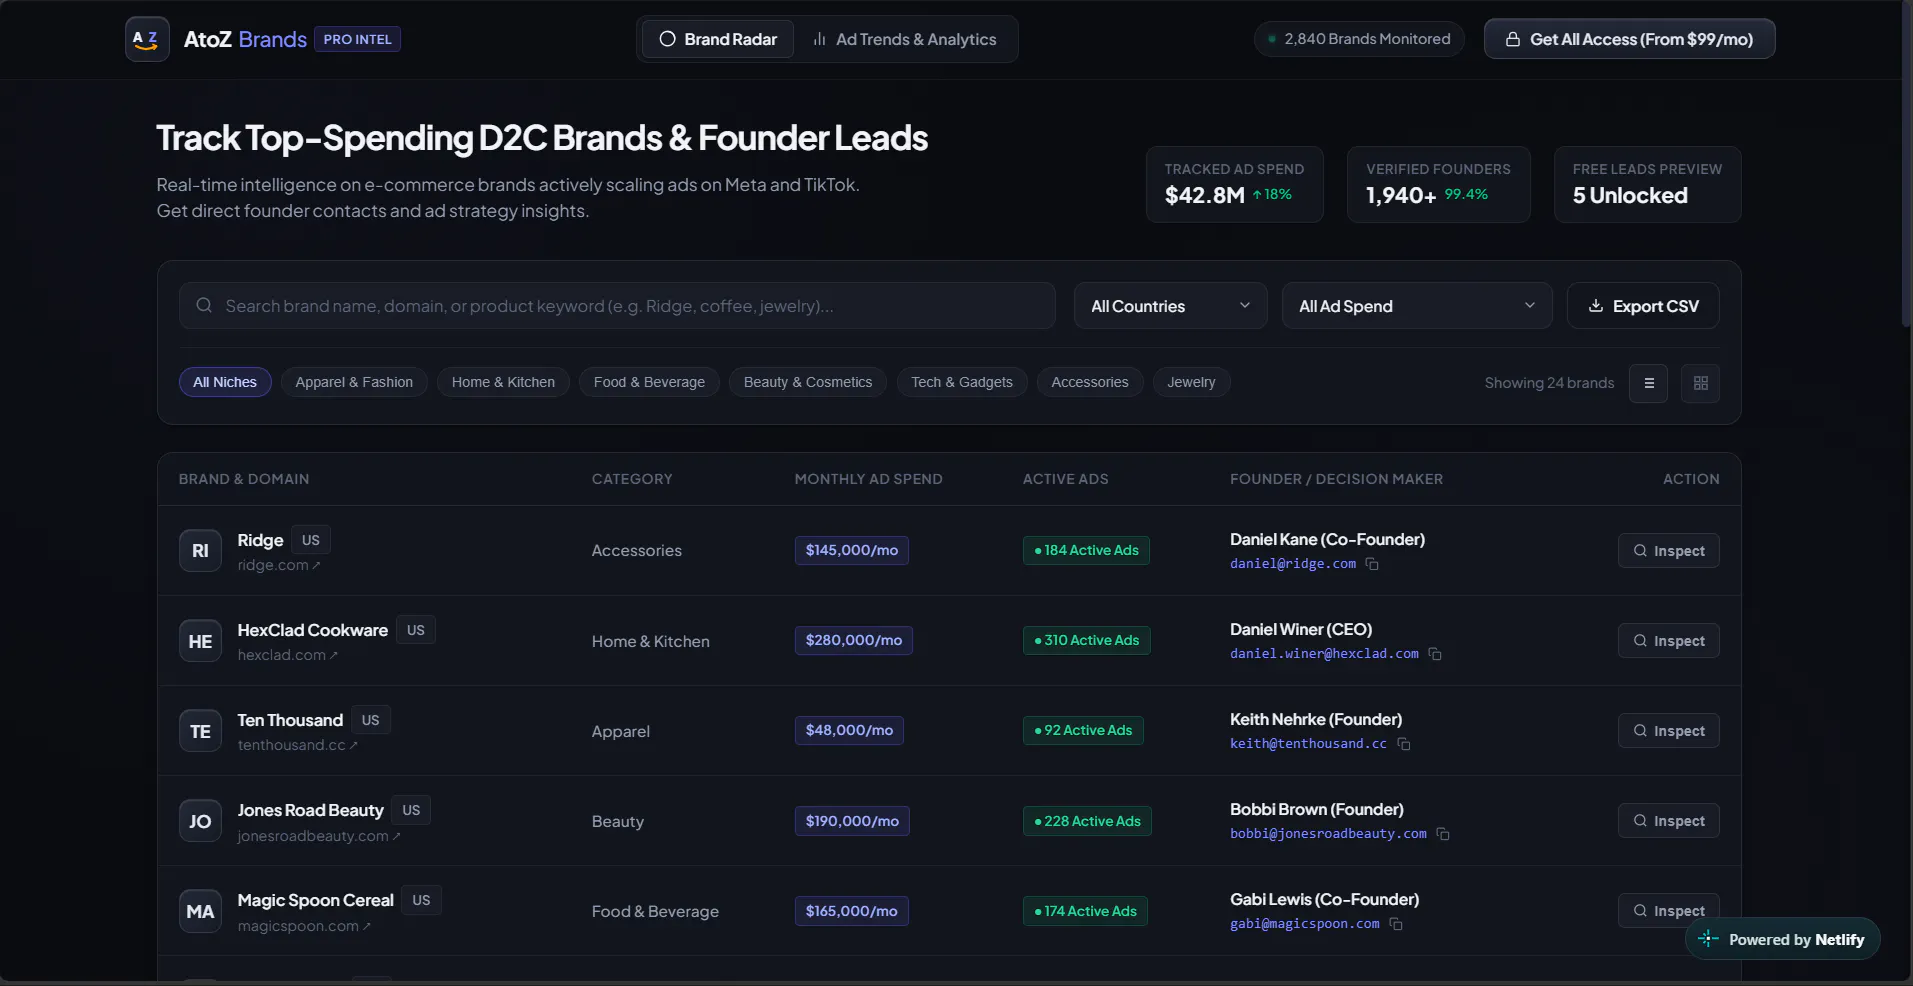Filter by Tech & Gadgets niche
This screenshot has height=986, width=1913.
tap(962, 382)
